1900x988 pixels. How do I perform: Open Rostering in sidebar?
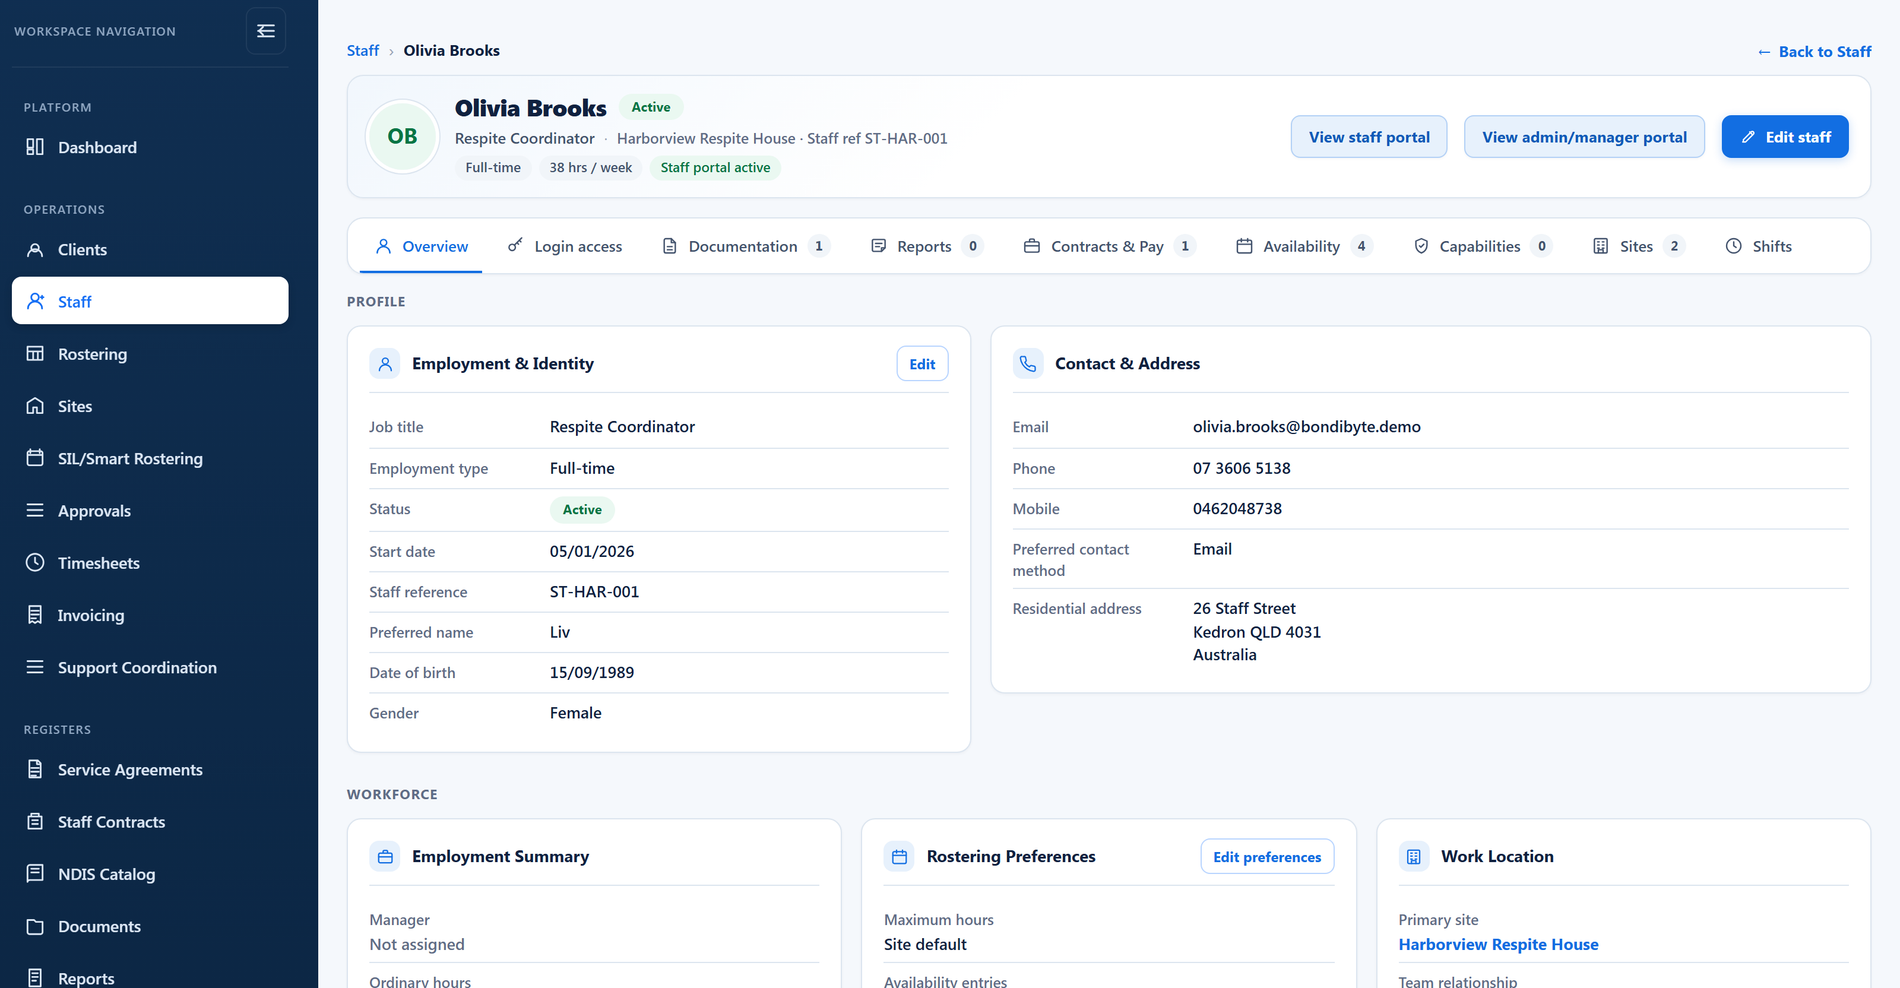pyautogui.click(x=150, y=354)
